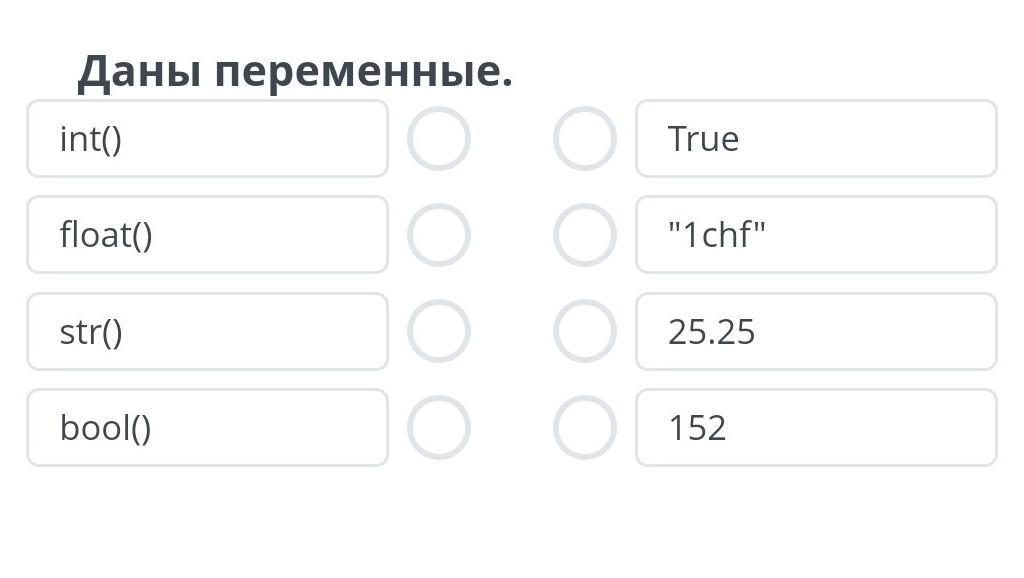The width and height of the screenshot is (1024, 578).
Task: Choose the bool() option box
Action: (207, 427)
